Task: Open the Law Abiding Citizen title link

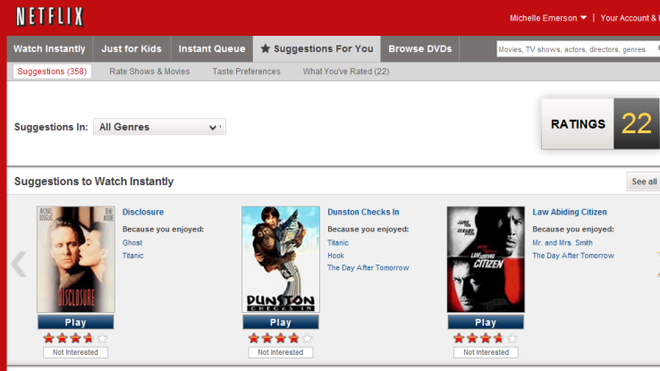Action: point(570,212)
